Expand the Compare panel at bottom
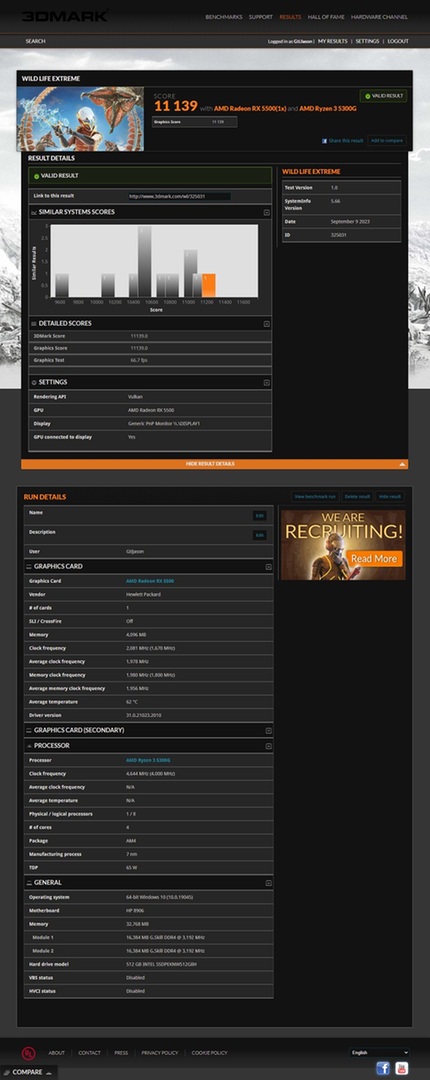This screenshot has width=430, height=1080. tap(28, 1072)
